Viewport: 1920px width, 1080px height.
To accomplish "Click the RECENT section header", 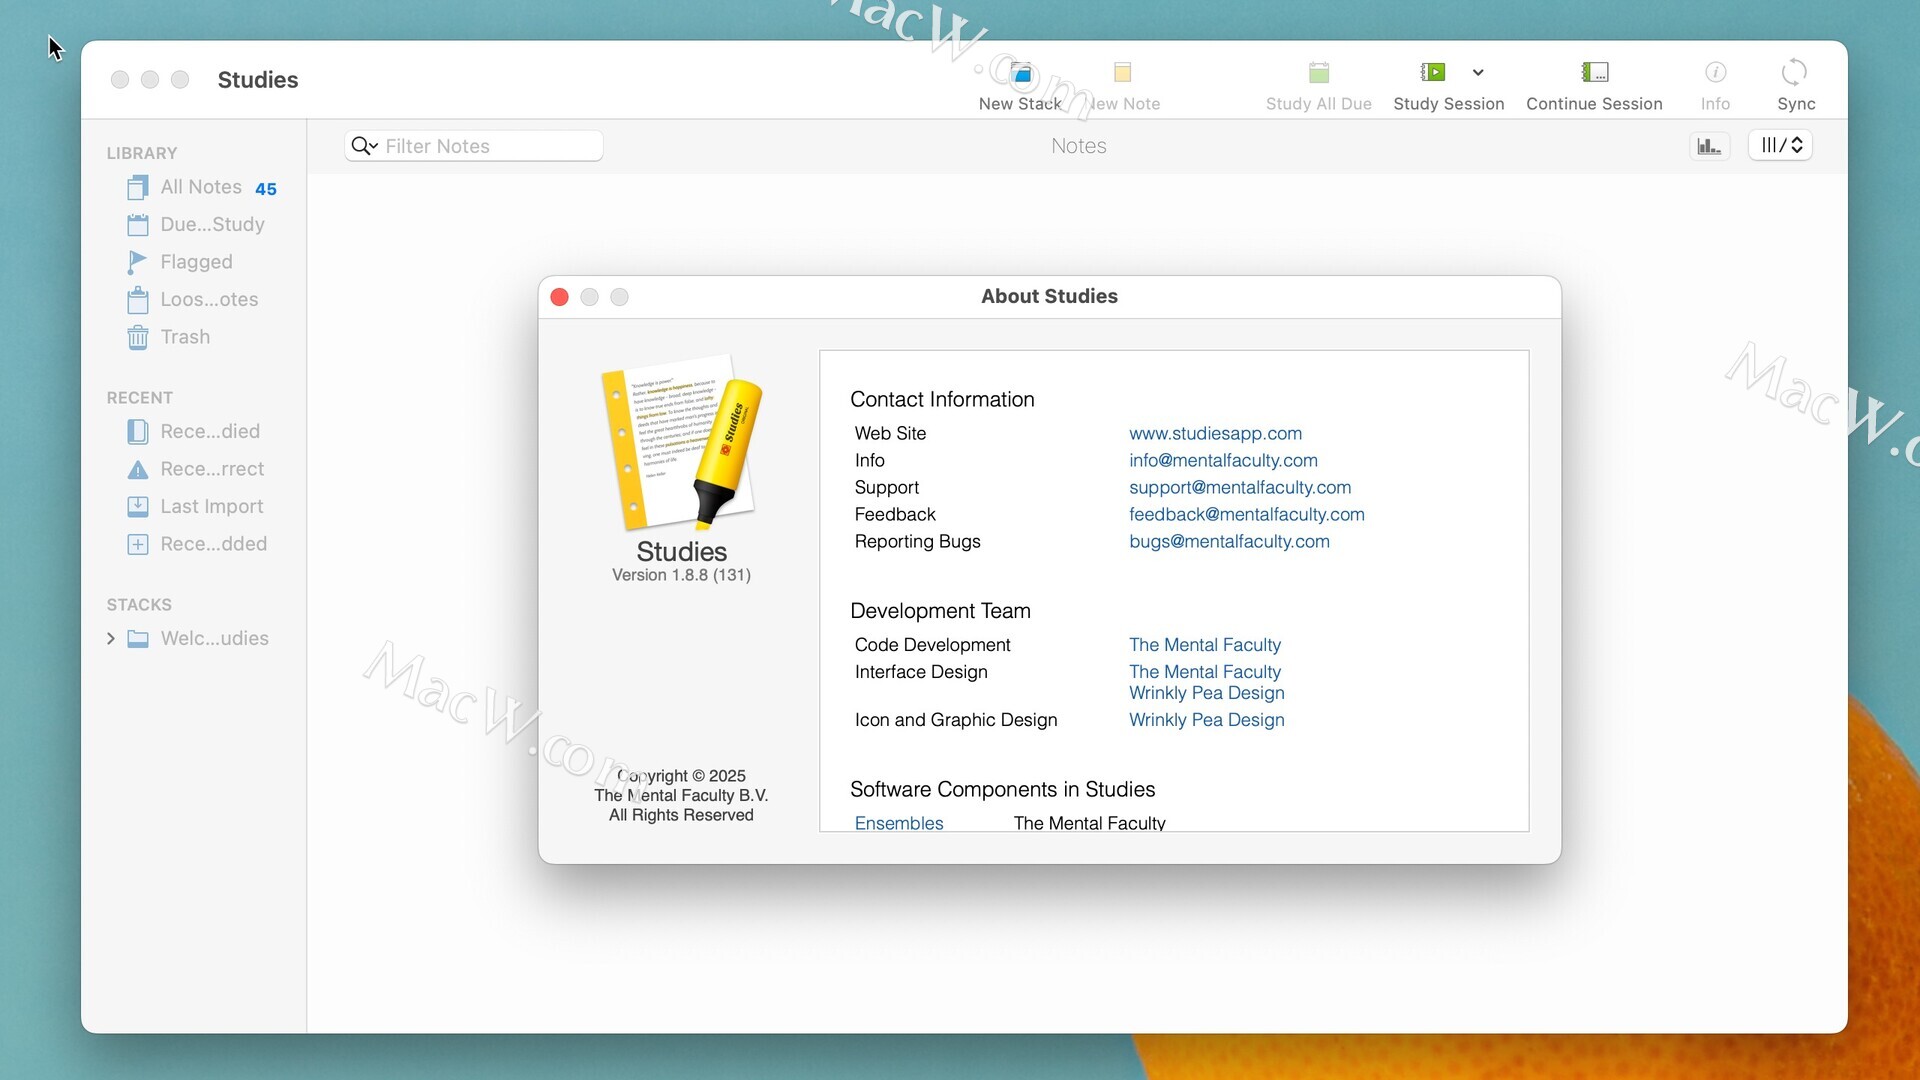I will [x=140, y=398].
